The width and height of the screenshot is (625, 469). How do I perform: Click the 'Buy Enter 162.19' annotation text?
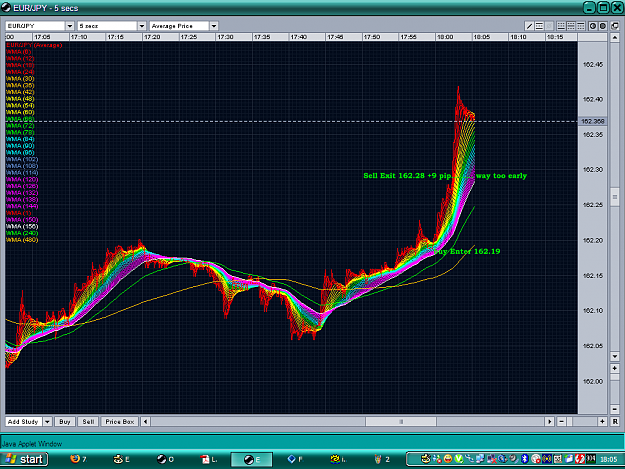coord(466,251)
